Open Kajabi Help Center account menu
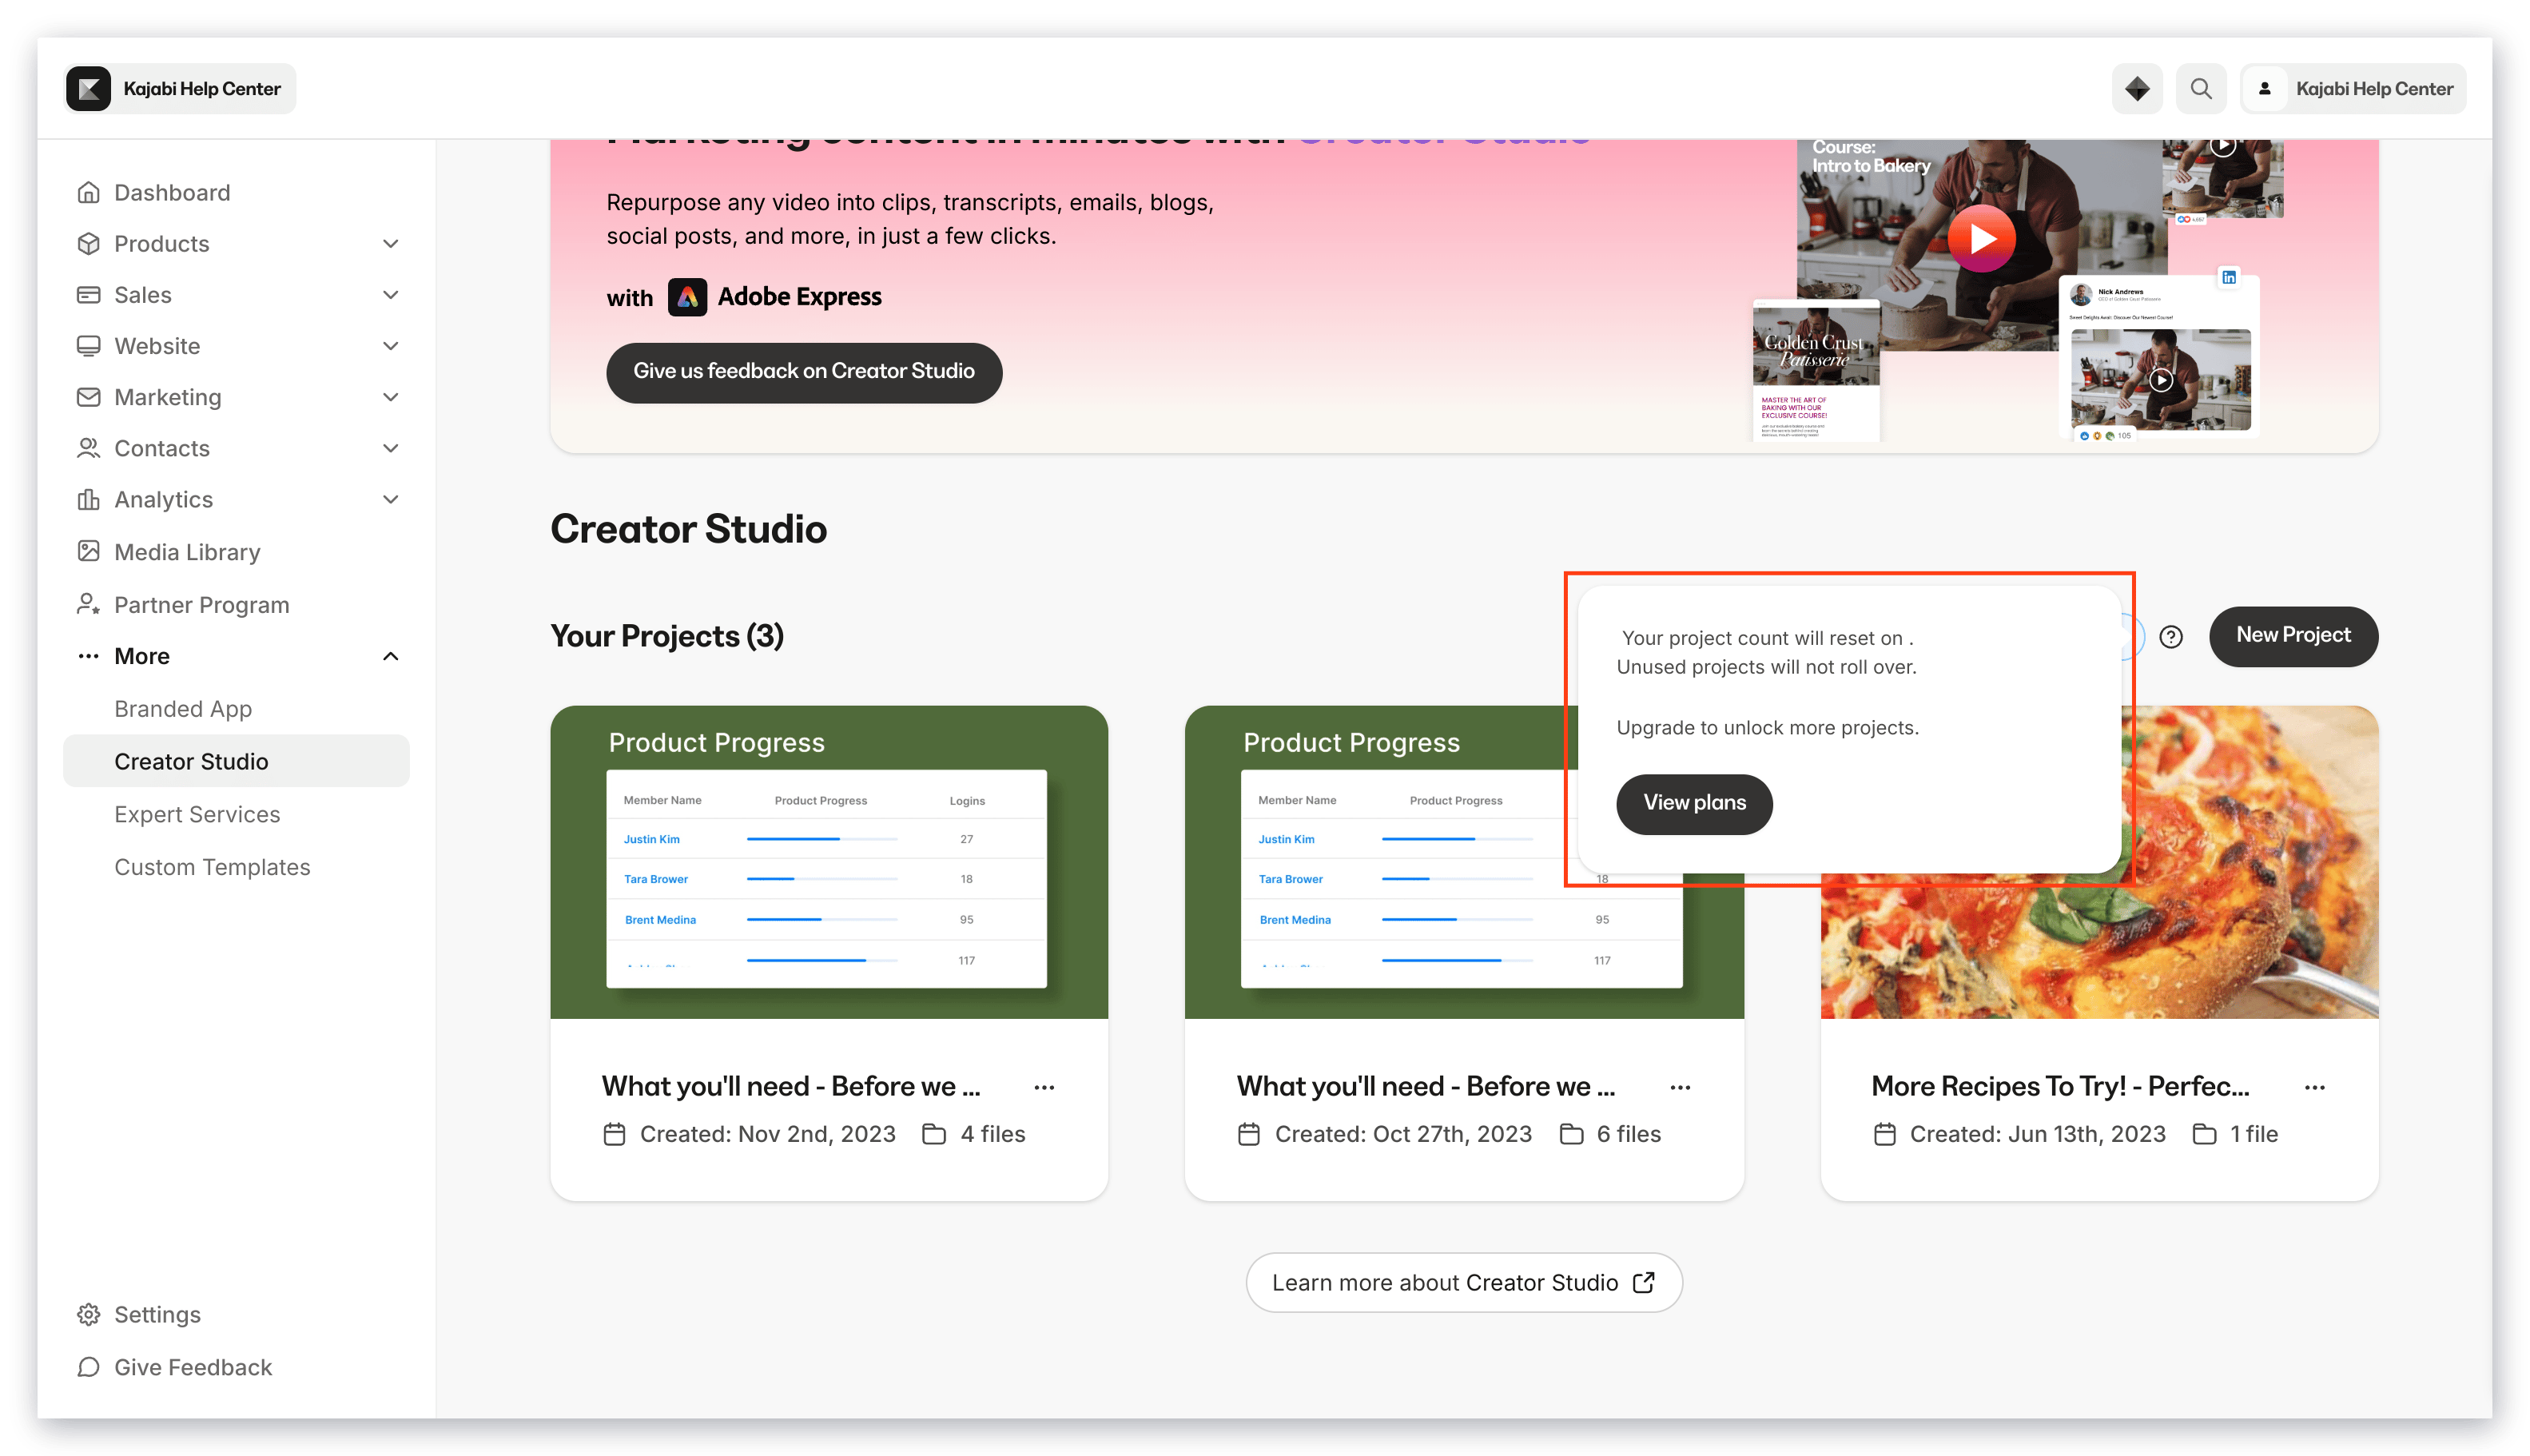Viewport: 2530px width, 1456px height. click(2353, 88)
